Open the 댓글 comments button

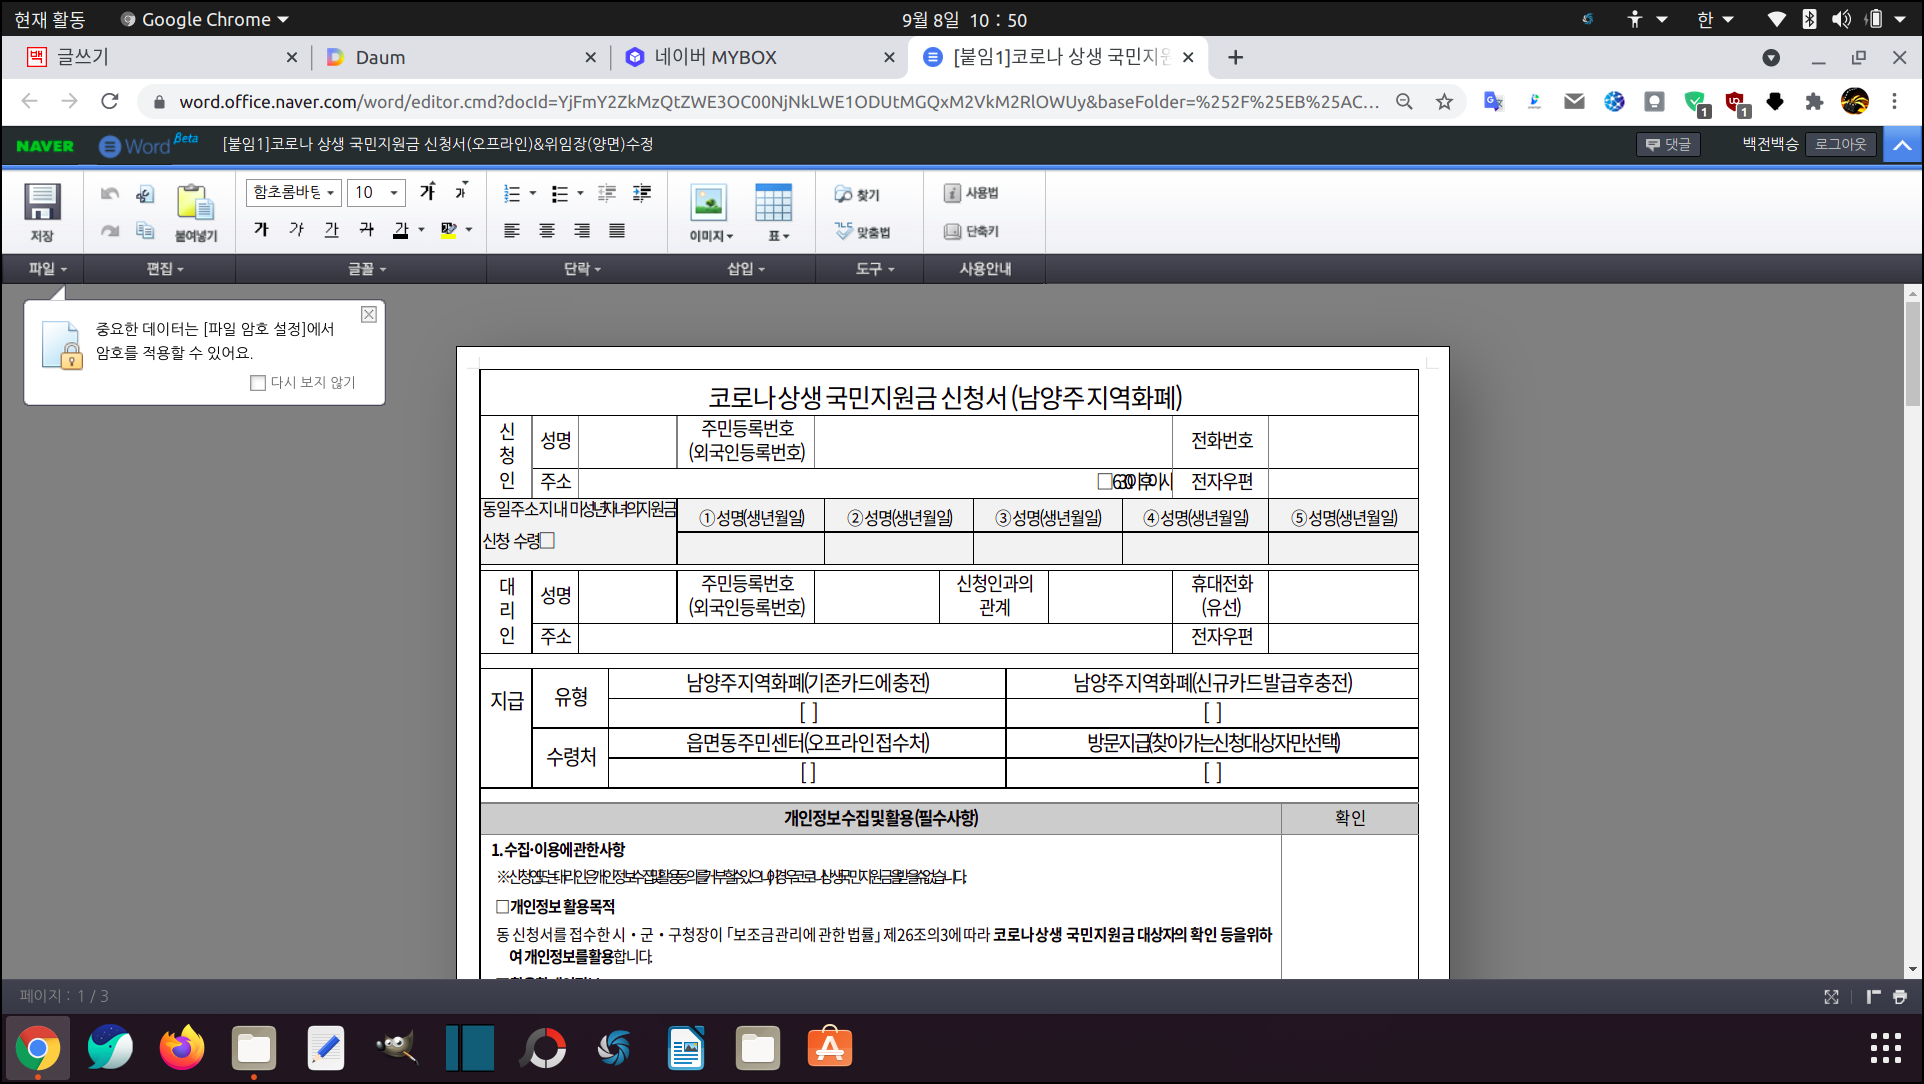(1668, 144)
